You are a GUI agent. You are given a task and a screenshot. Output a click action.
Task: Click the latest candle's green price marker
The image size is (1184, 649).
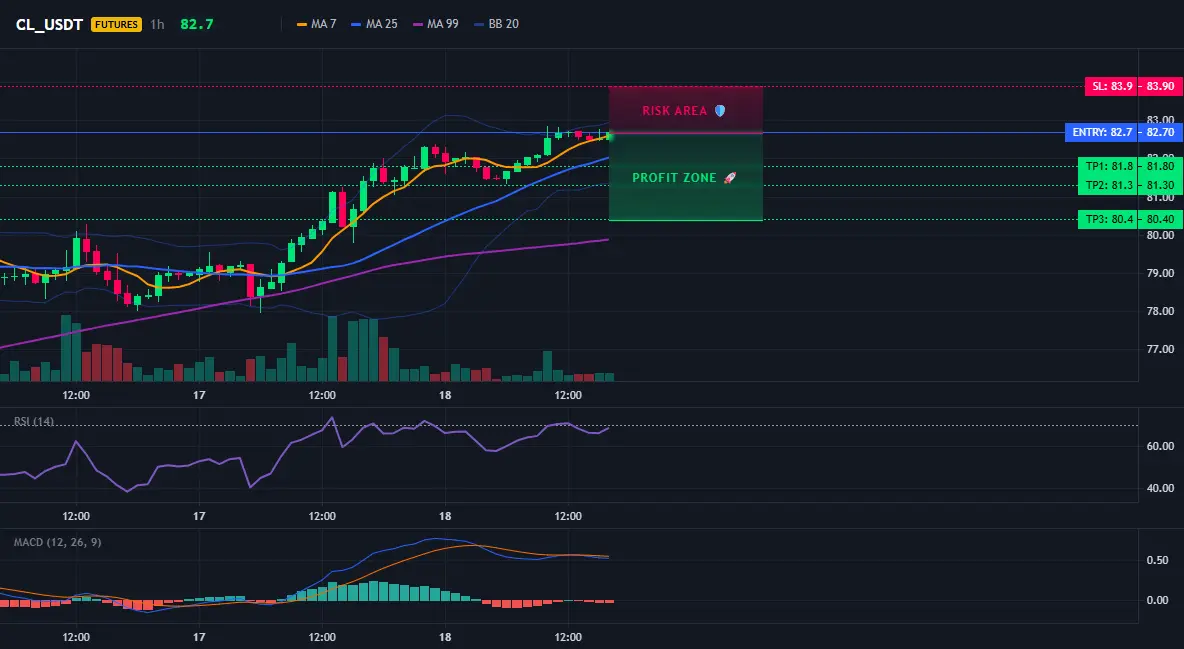pyautogui.click(x=610, y=136)
